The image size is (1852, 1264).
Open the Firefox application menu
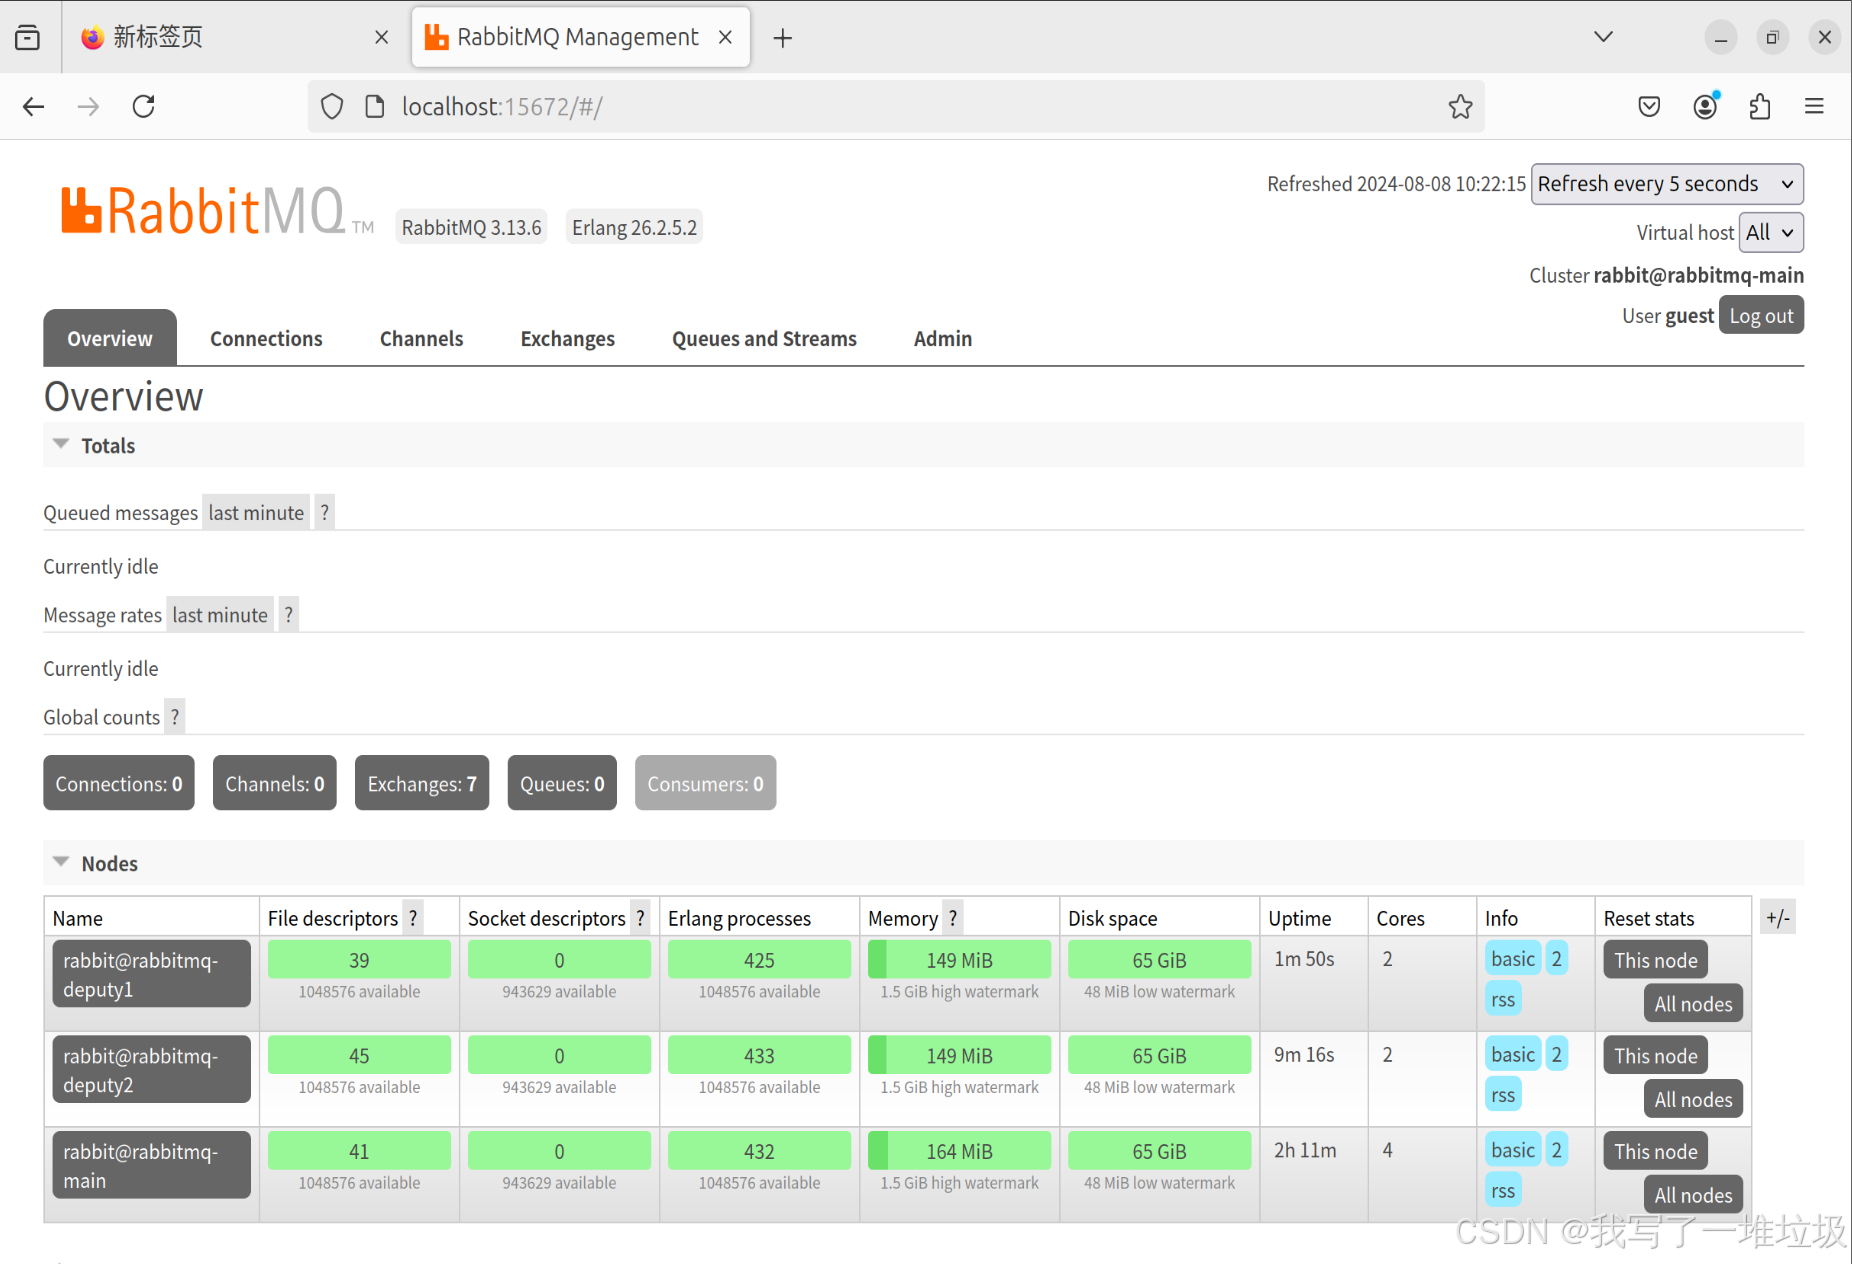(1814, 107)
